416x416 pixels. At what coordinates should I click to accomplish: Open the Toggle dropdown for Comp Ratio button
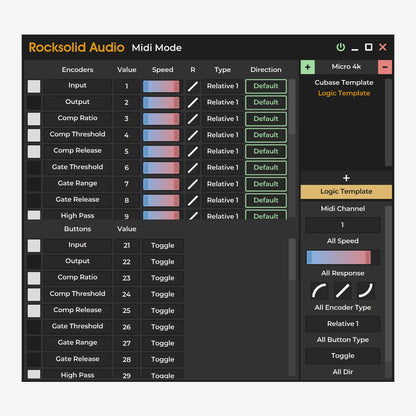pyautogui.click(x=163, y=278)
